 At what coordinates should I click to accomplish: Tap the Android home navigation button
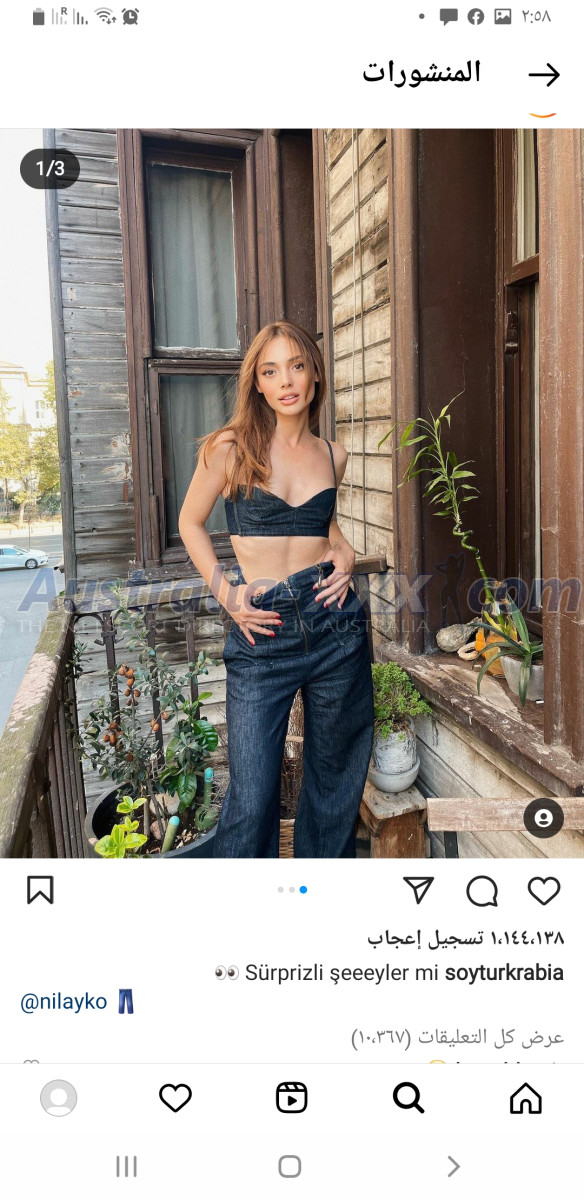tap(290, 1166)
